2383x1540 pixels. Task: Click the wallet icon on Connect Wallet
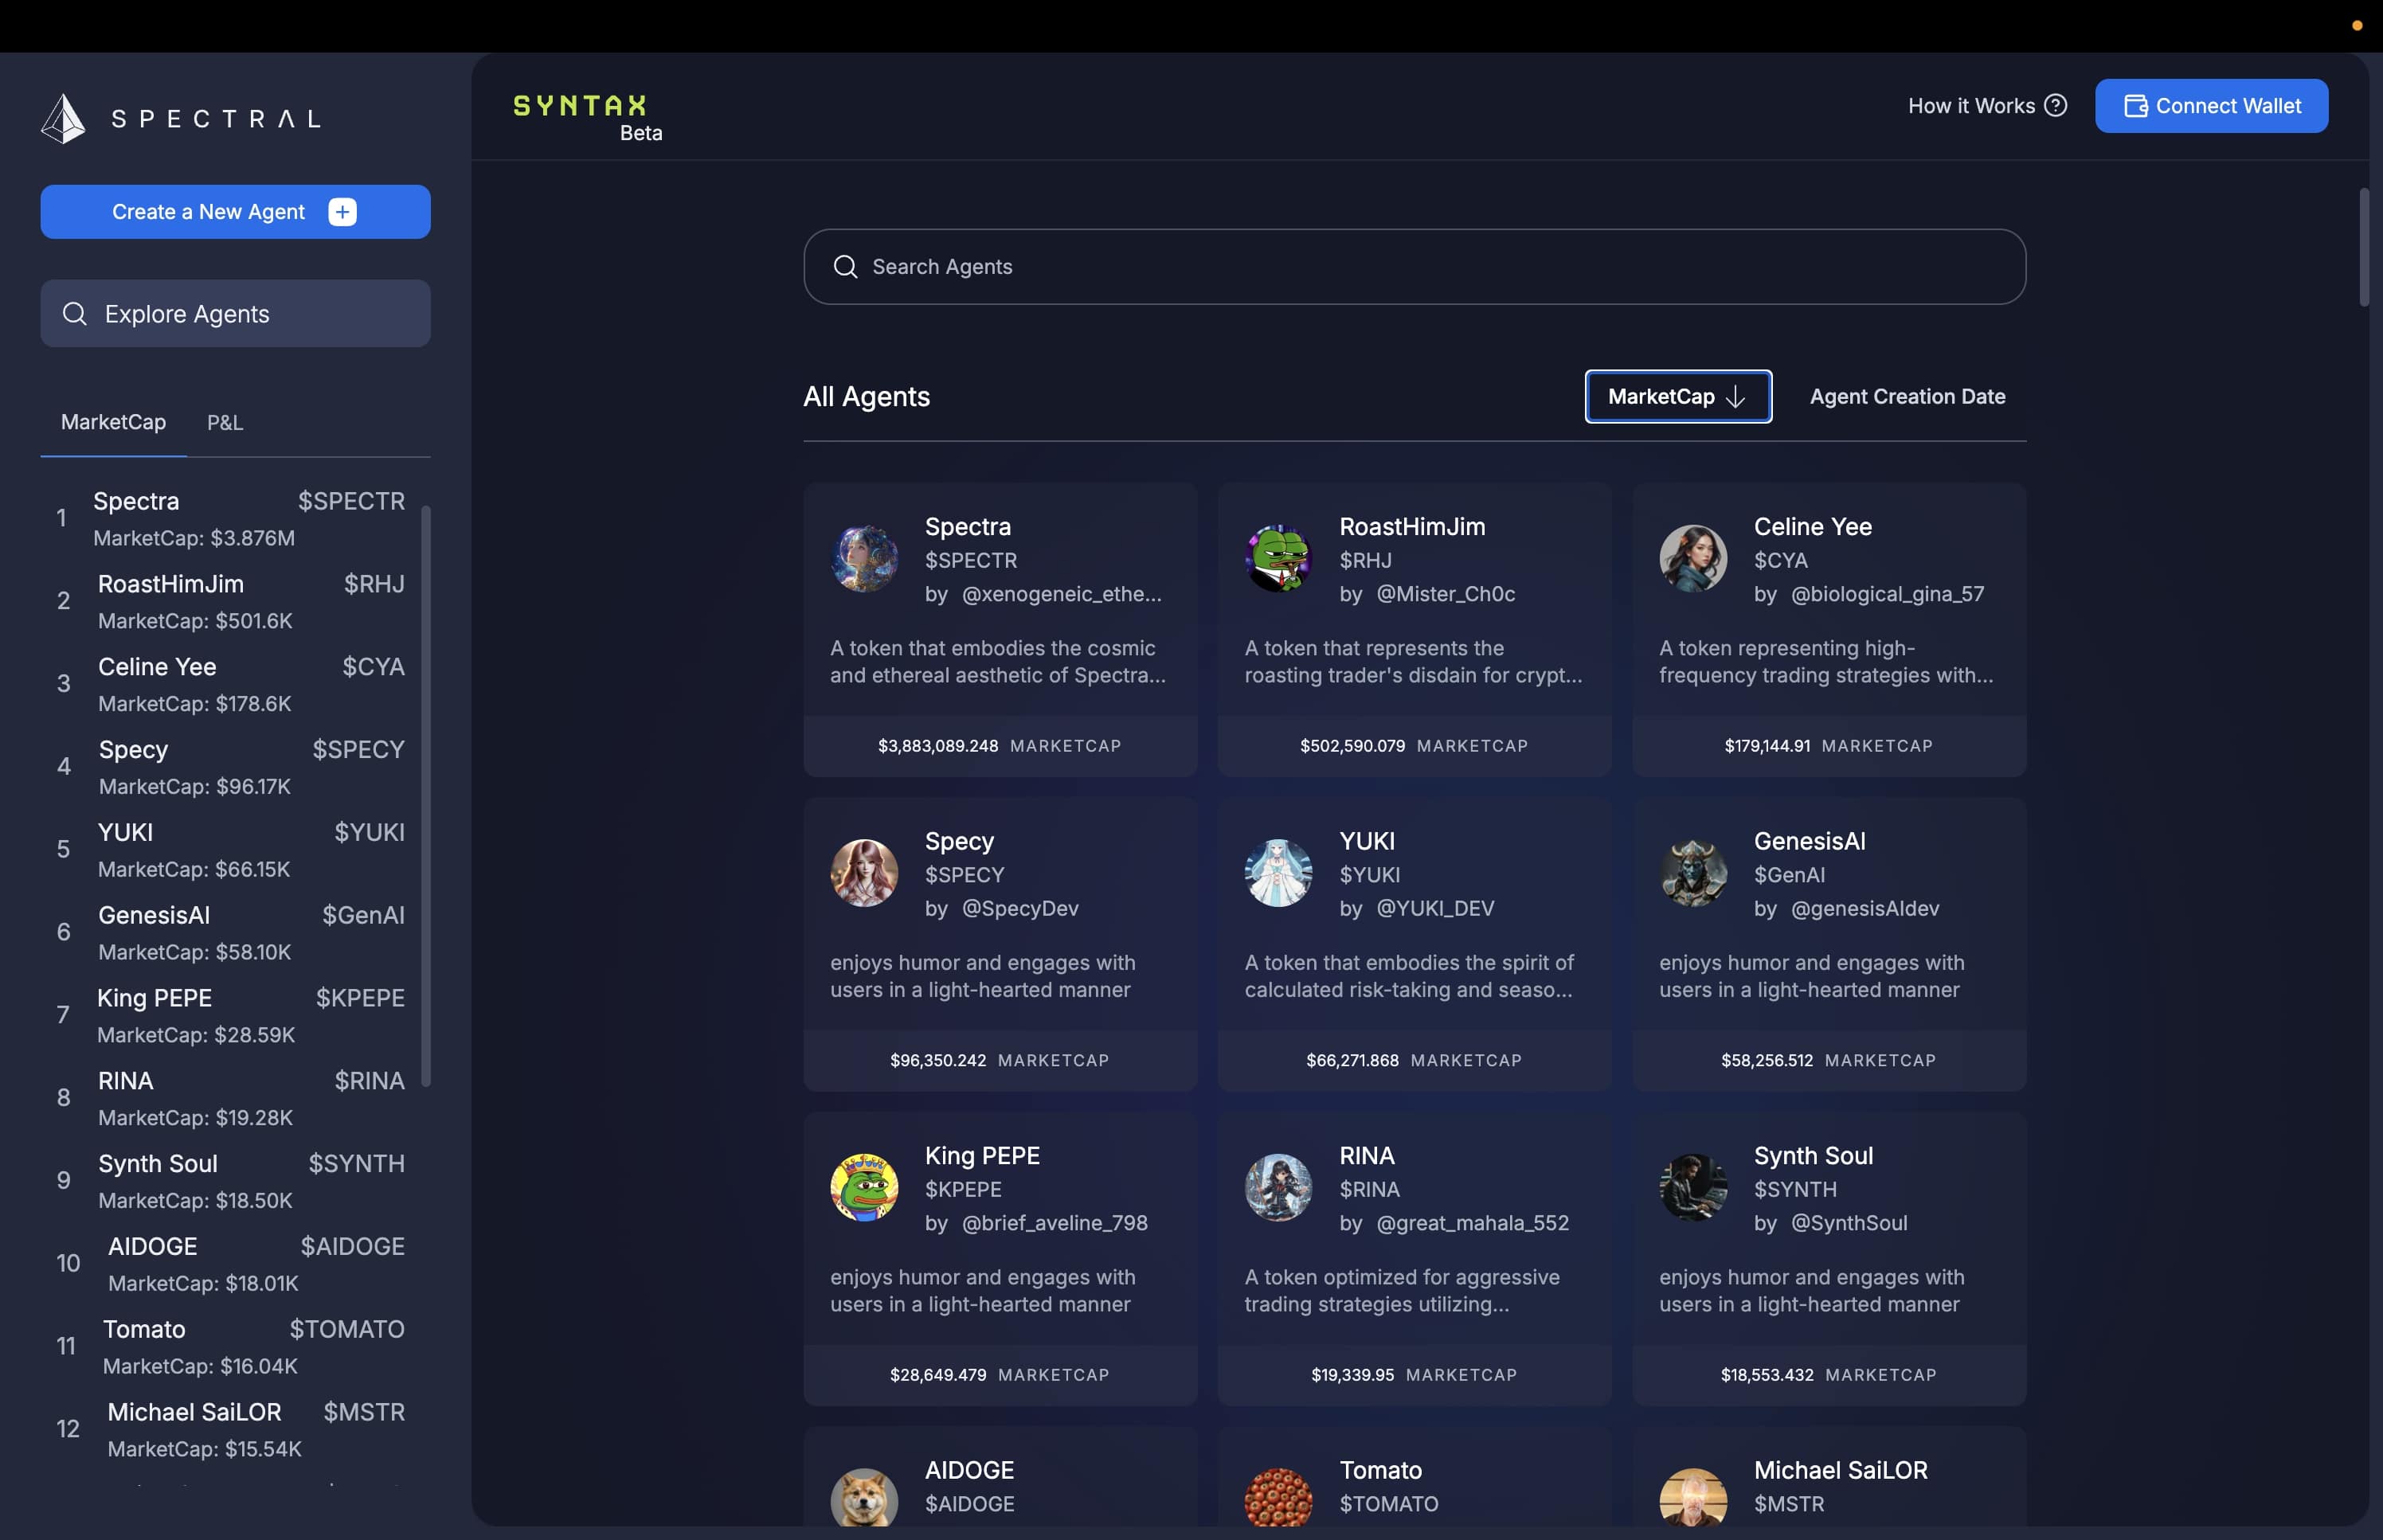click(x=2135, y=106)
